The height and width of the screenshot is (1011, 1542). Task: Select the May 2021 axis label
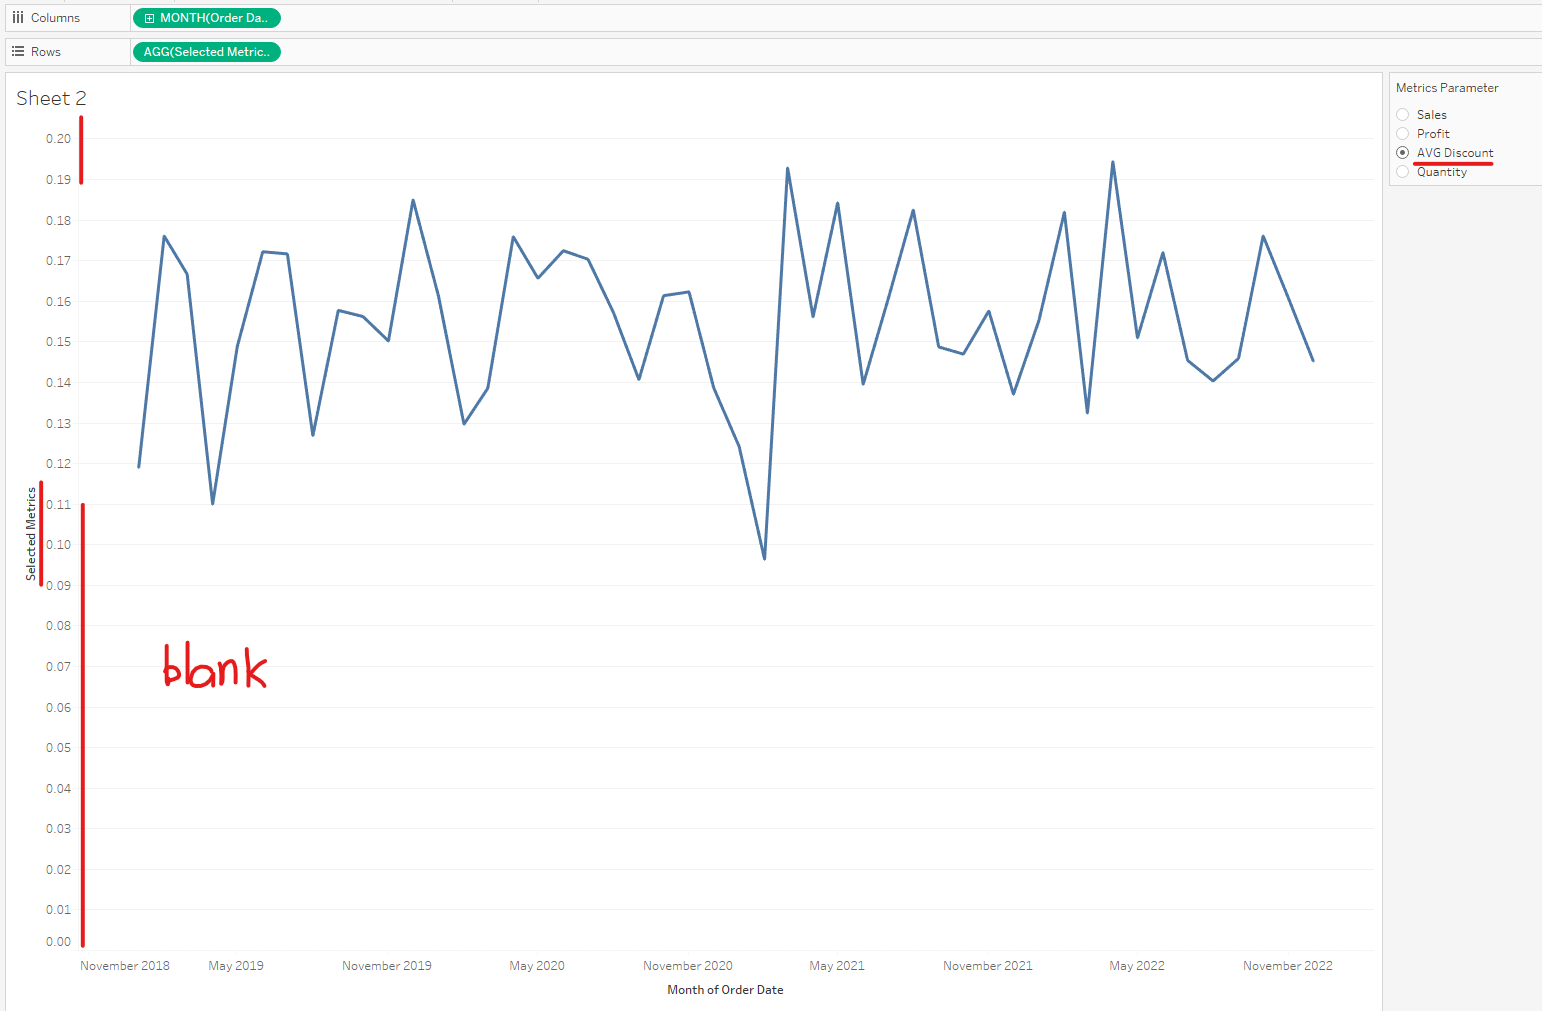[x=837, y=966]
